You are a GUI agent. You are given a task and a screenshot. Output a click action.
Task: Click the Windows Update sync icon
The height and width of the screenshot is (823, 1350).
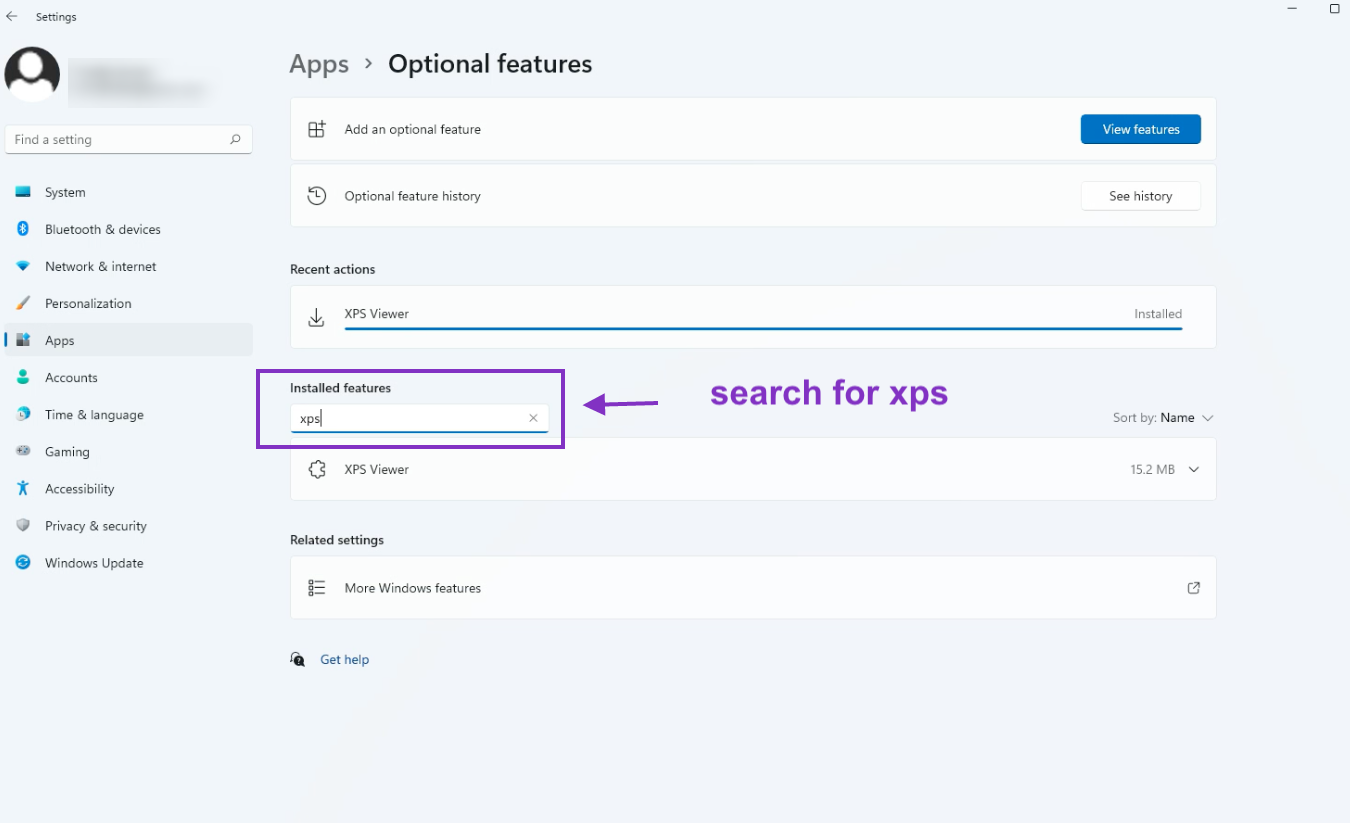(x=23, y=562)
